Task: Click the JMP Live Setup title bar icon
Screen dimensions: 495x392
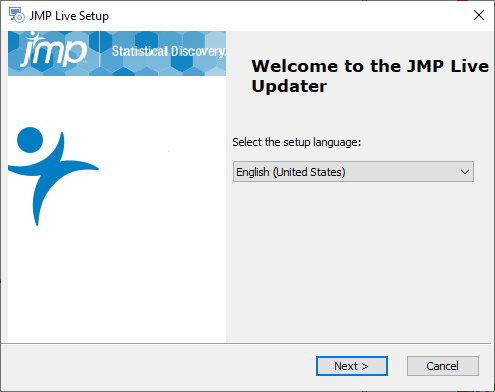Action: pos(17,15)
